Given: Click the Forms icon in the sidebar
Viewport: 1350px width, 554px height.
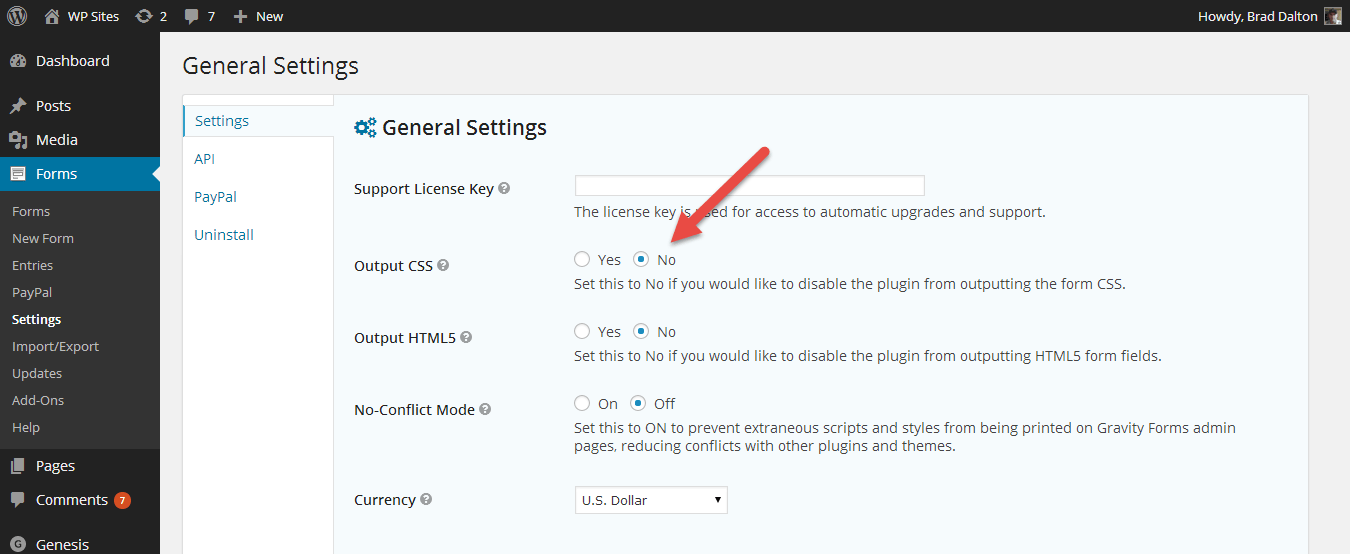Looking at the screenshot, I should tap(18, 174).
